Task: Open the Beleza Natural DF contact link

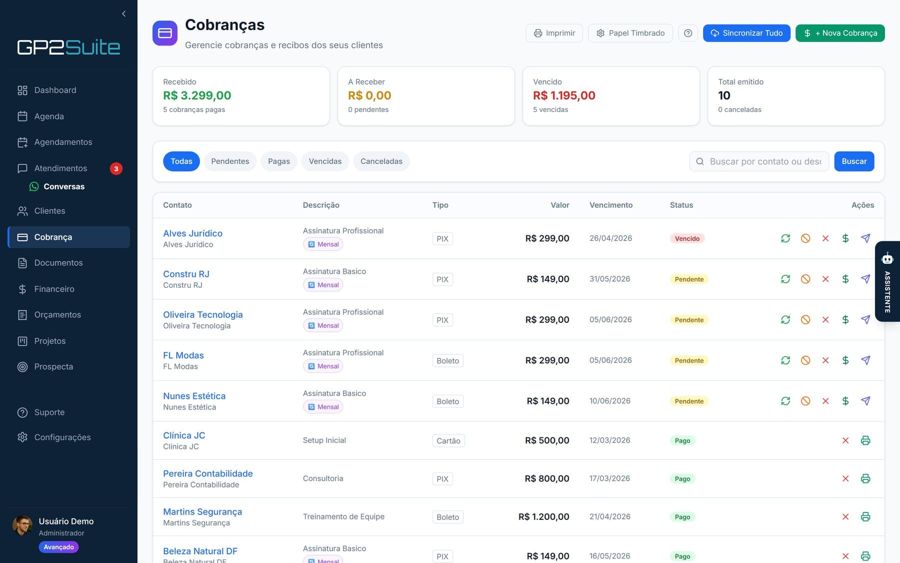Action: (200, 551)
